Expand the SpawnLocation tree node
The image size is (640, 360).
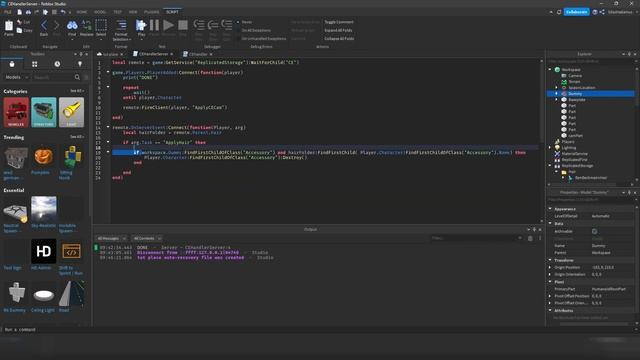pyautogui.click(x=556, y=88)
